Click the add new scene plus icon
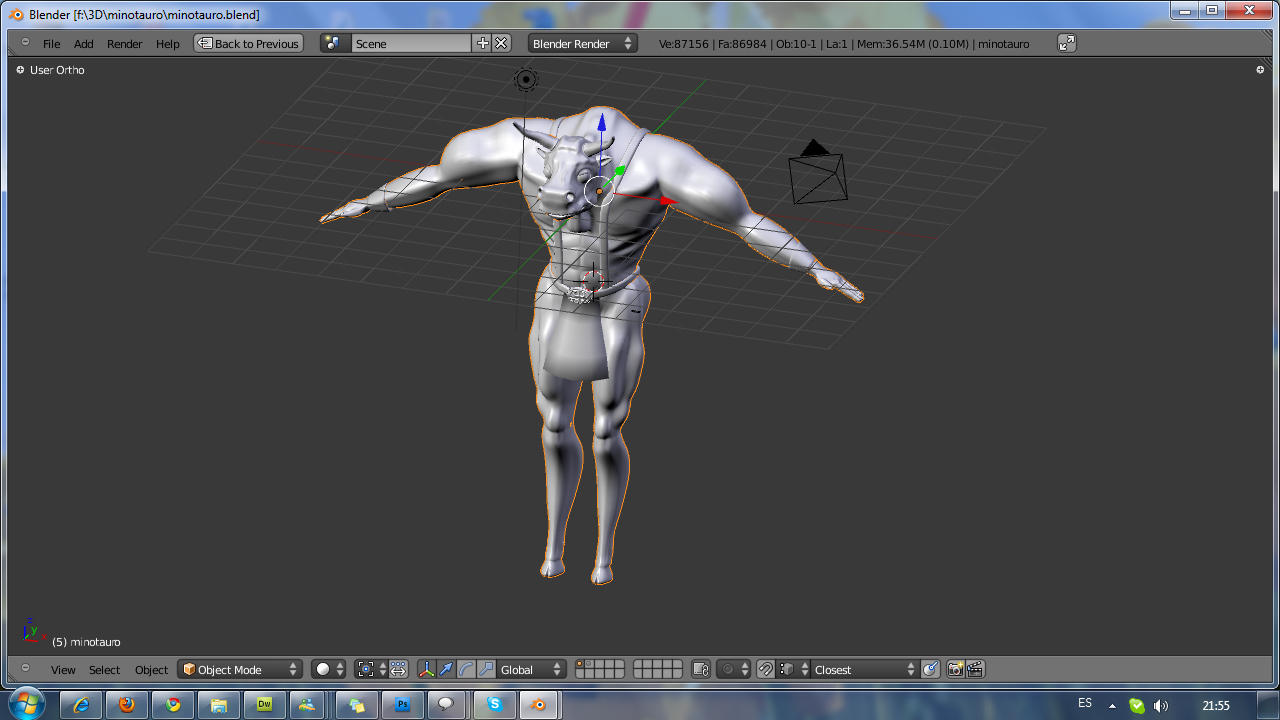Screen dimensions: 1280x720 pyautogui.click(x=483, y=43)
